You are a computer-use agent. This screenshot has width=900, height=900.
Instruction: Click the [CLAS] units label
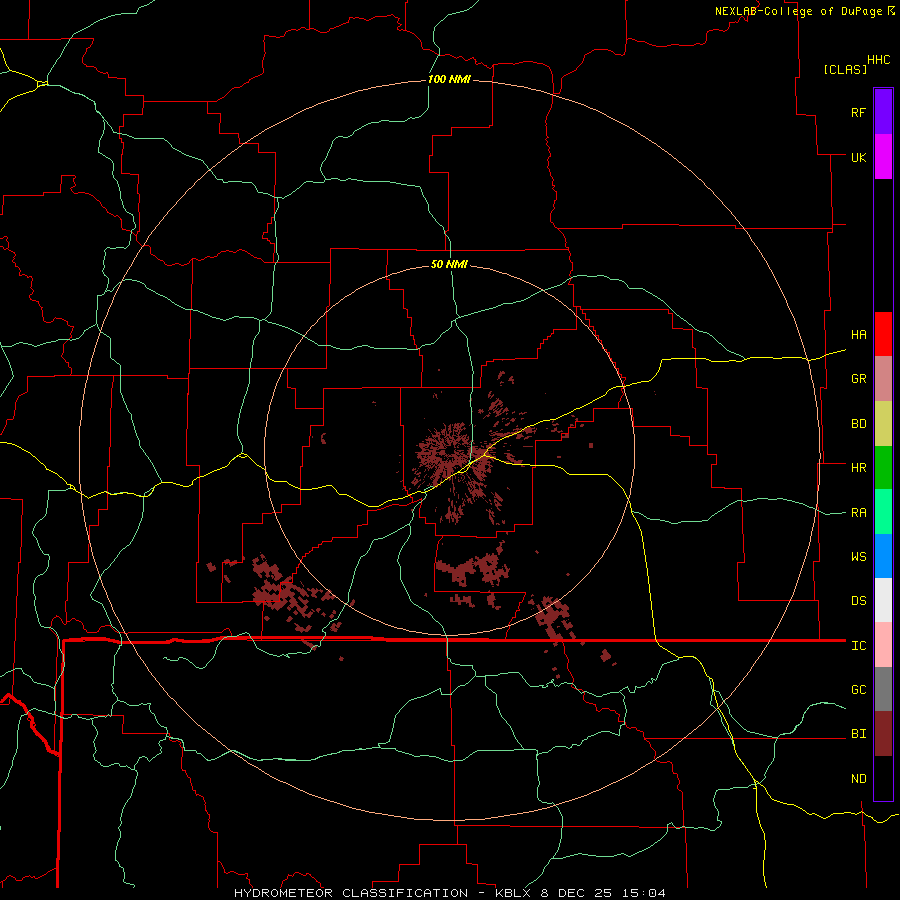pos(845,69)
